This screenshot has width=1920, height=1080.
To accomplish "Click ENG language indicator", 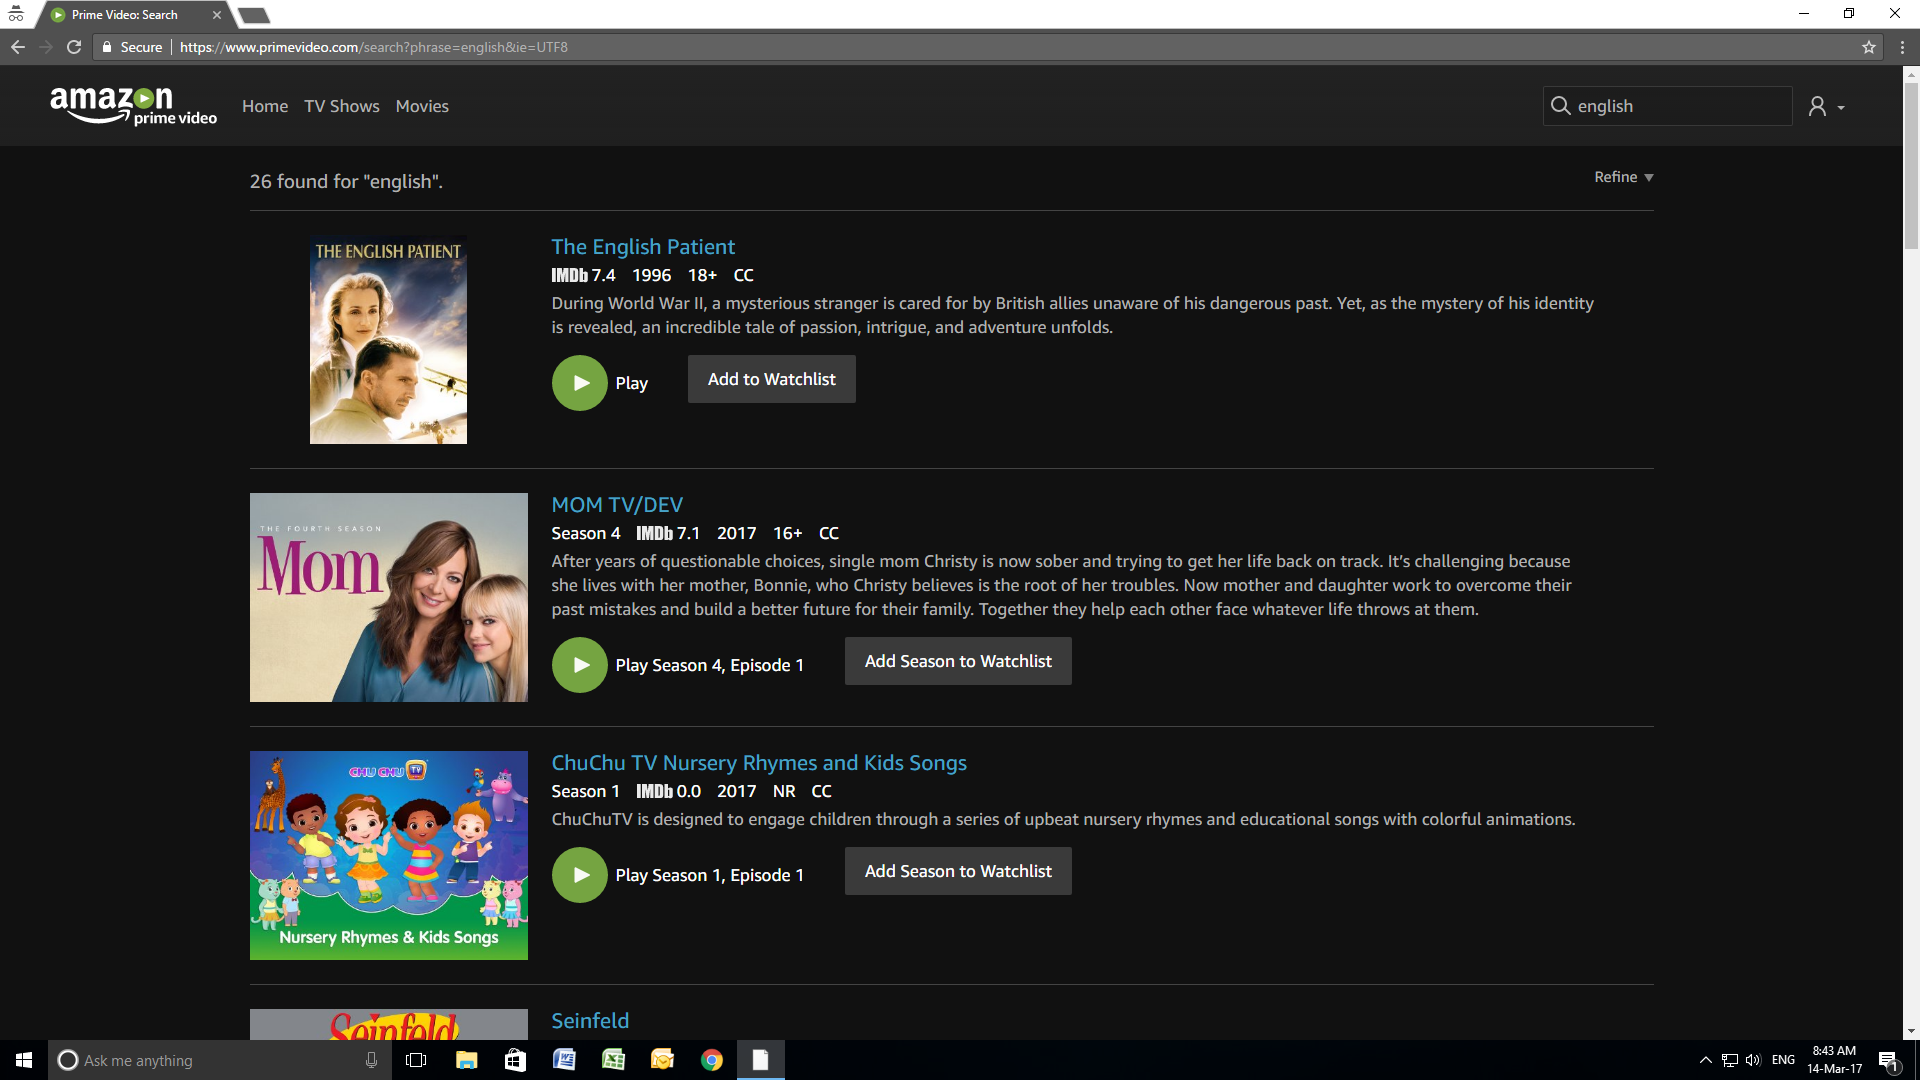I will [x=1783, y=1060].
